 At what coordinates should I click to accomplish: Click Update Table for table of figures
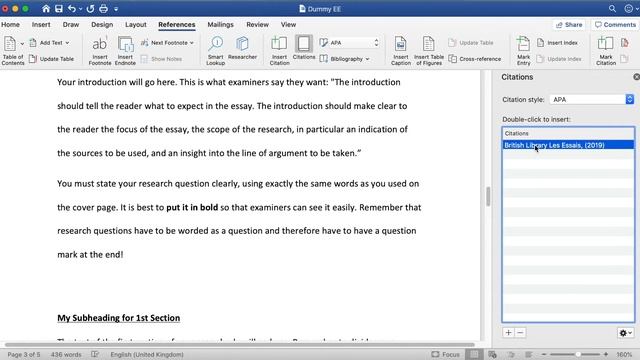[471, 42]
